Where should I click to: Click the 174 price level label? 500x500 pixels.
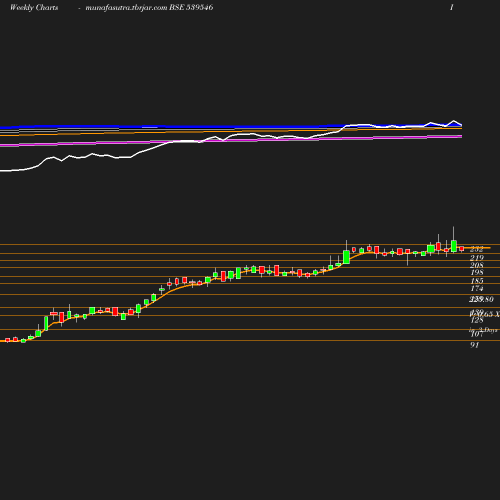pos(477,288)
